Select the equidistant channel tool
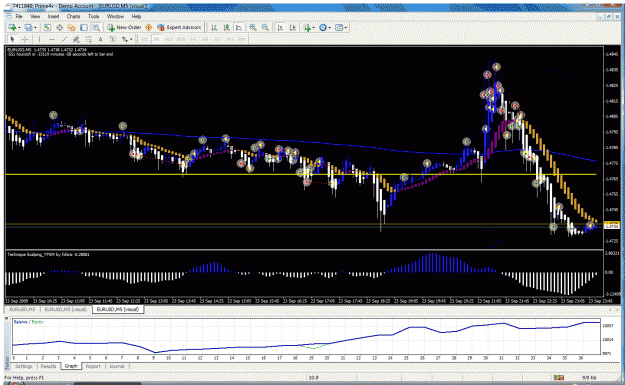The height and width of the screenshot is (385, 625). pos(76,39)
